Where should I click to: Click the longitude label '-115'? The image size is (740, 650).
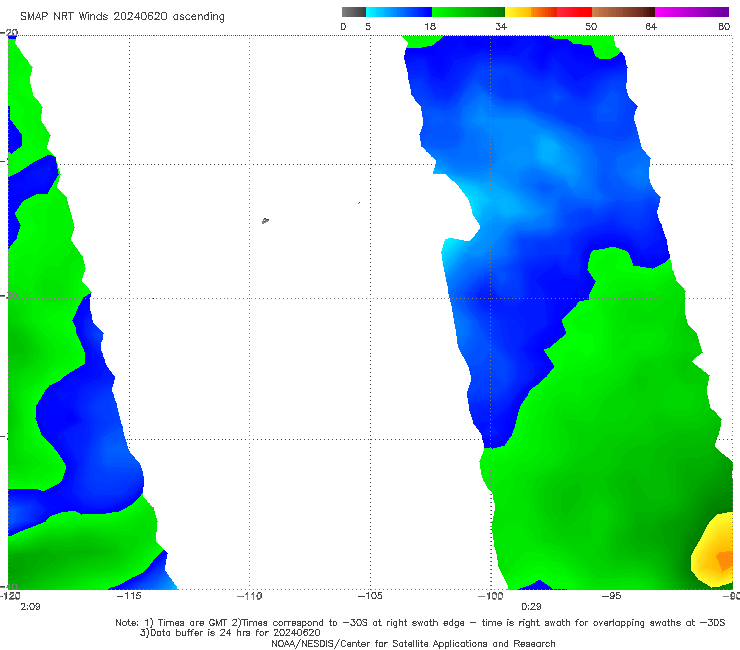pos(129,596)
